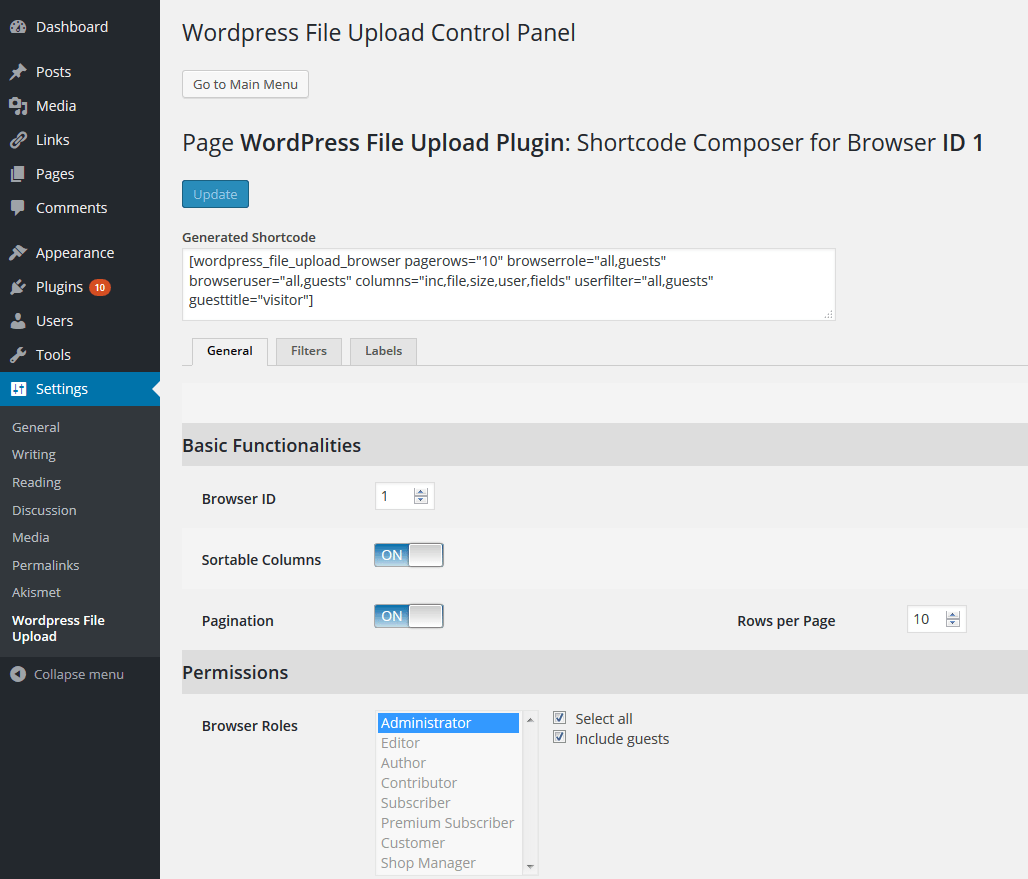This screenshot has height=879, width=1028.
Task: Open Pages via its page icon
Action: coord(18,173)
